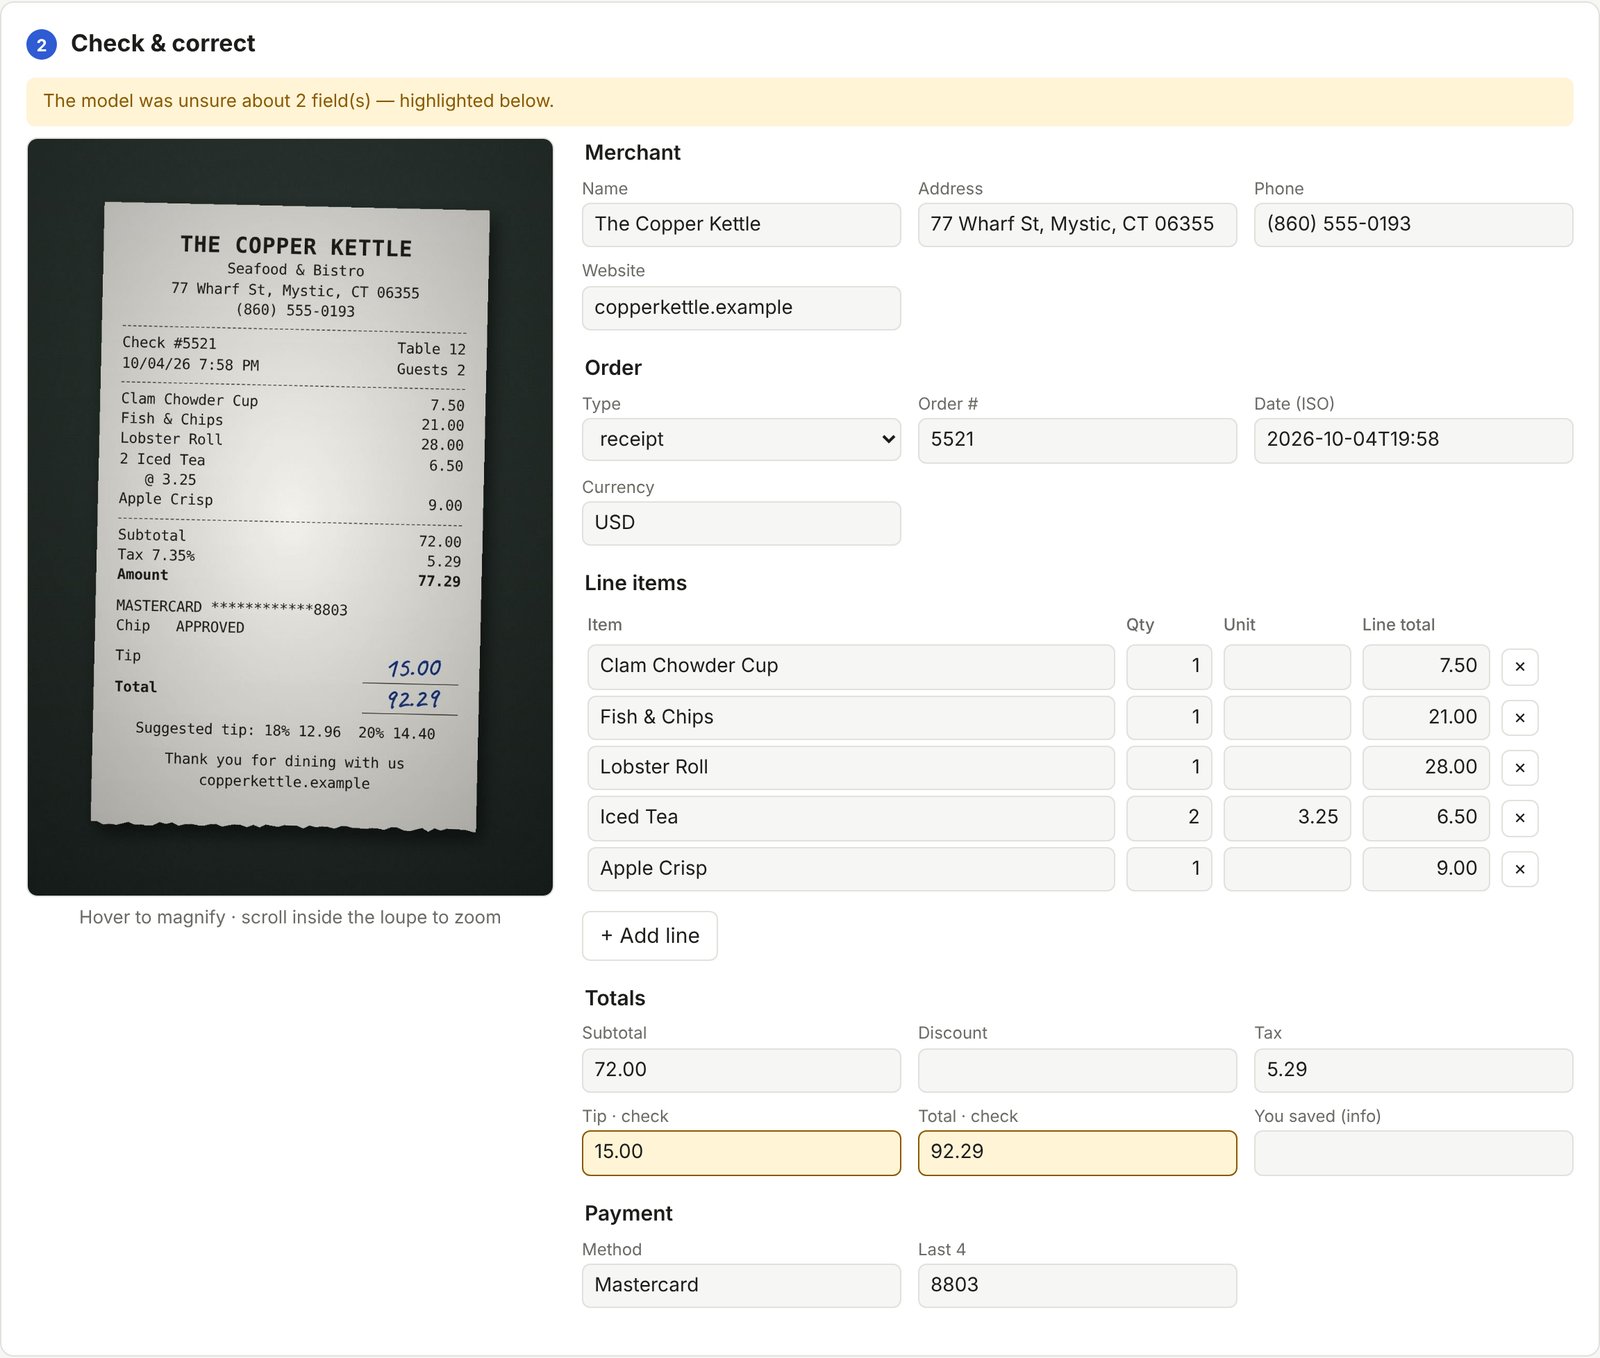Delete the Lobster Roll line item
Image resolution: width=1600 pixels, height=1358 pixels.
[x=1519, y=768]
